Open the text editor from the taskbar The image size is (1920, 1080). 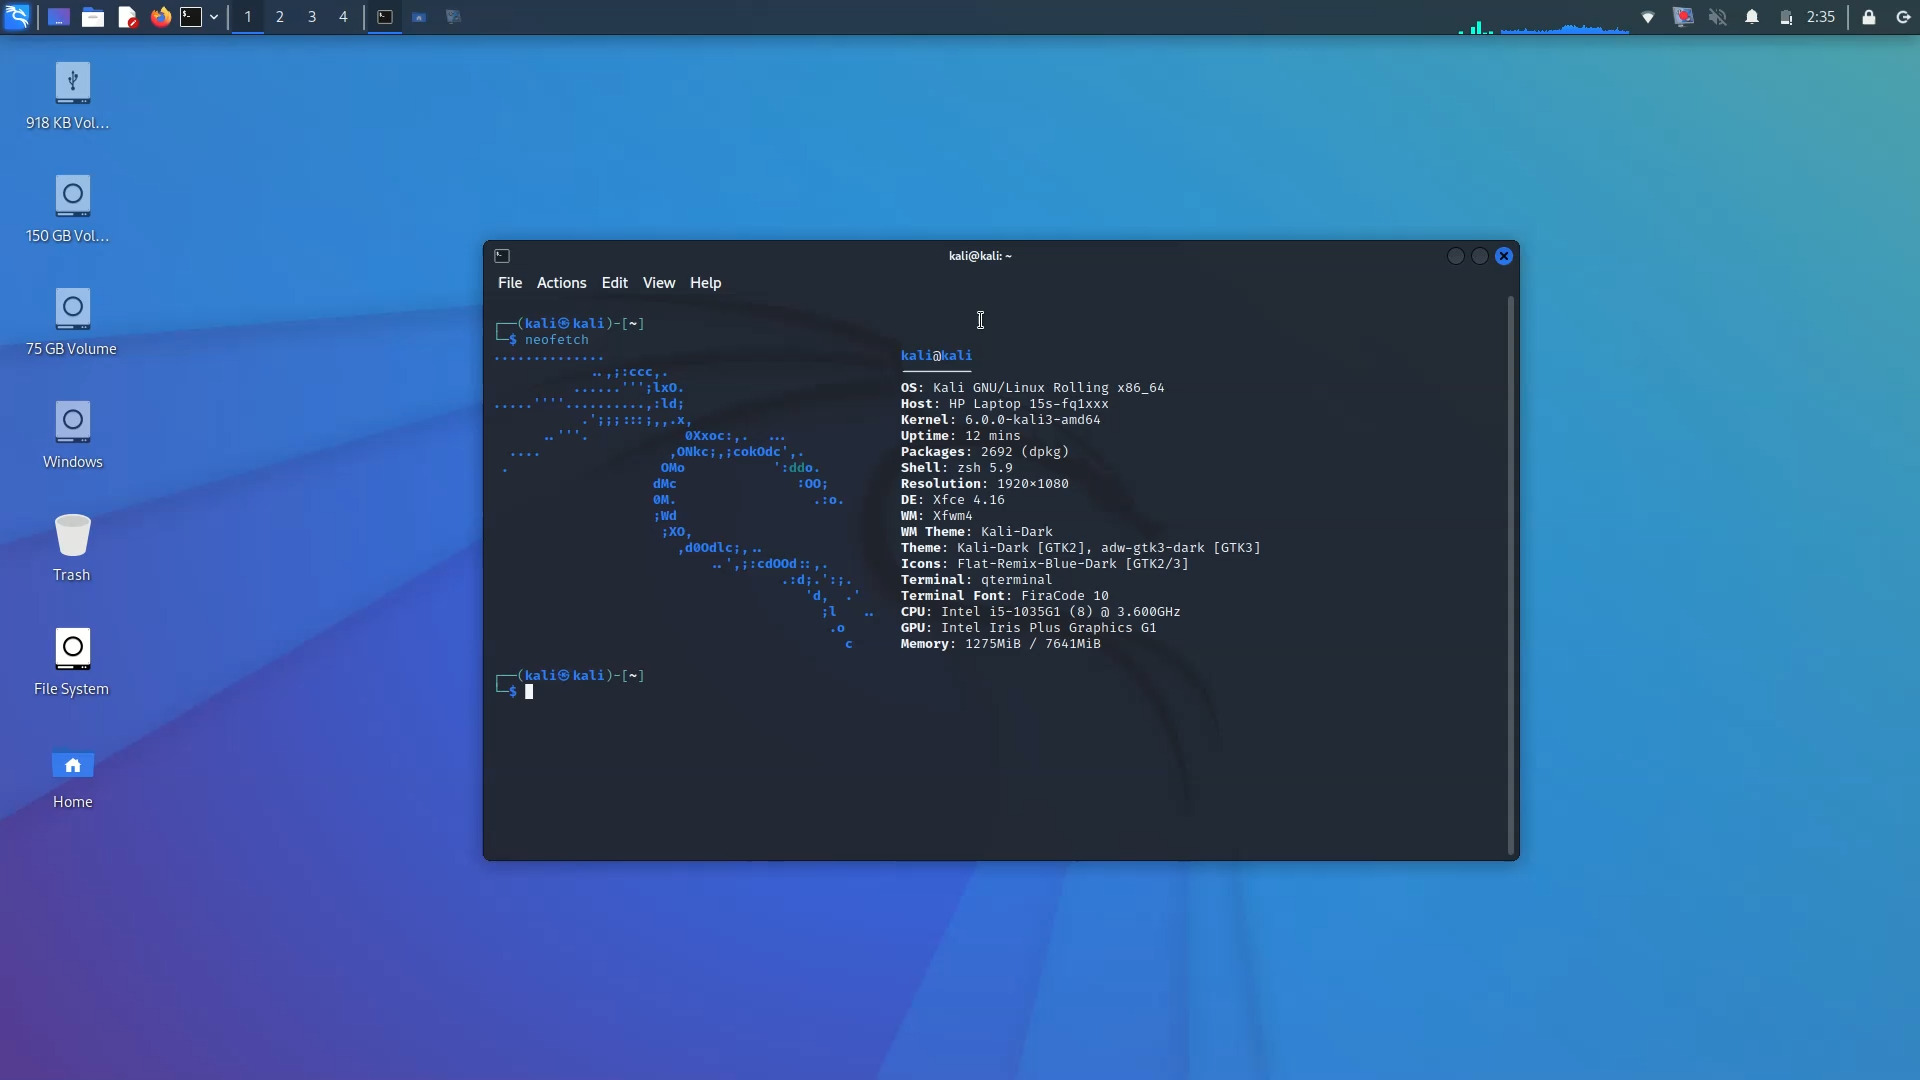127,16
